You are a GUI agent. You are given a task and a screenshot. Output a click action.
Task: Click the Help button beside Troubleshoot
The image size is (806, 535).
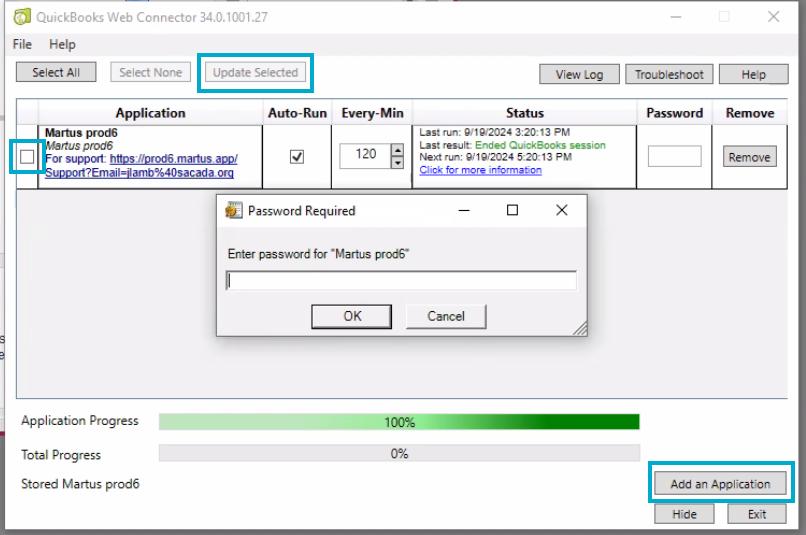point(753,75)
